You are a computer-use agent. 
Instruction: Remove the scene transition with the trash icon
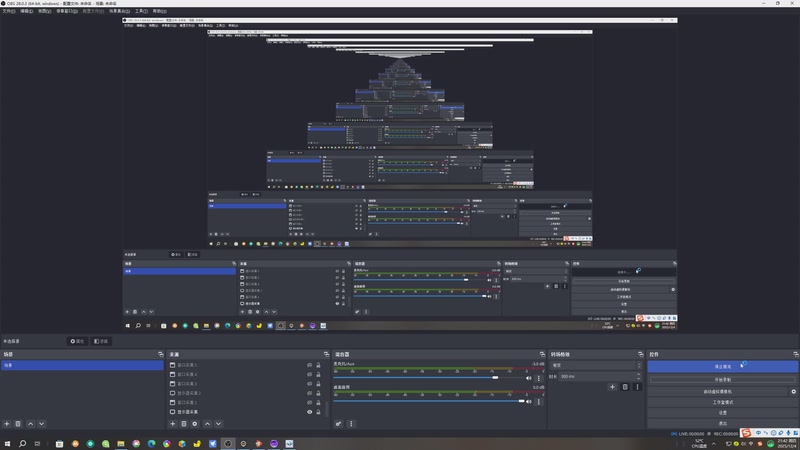tap(625, 387)
